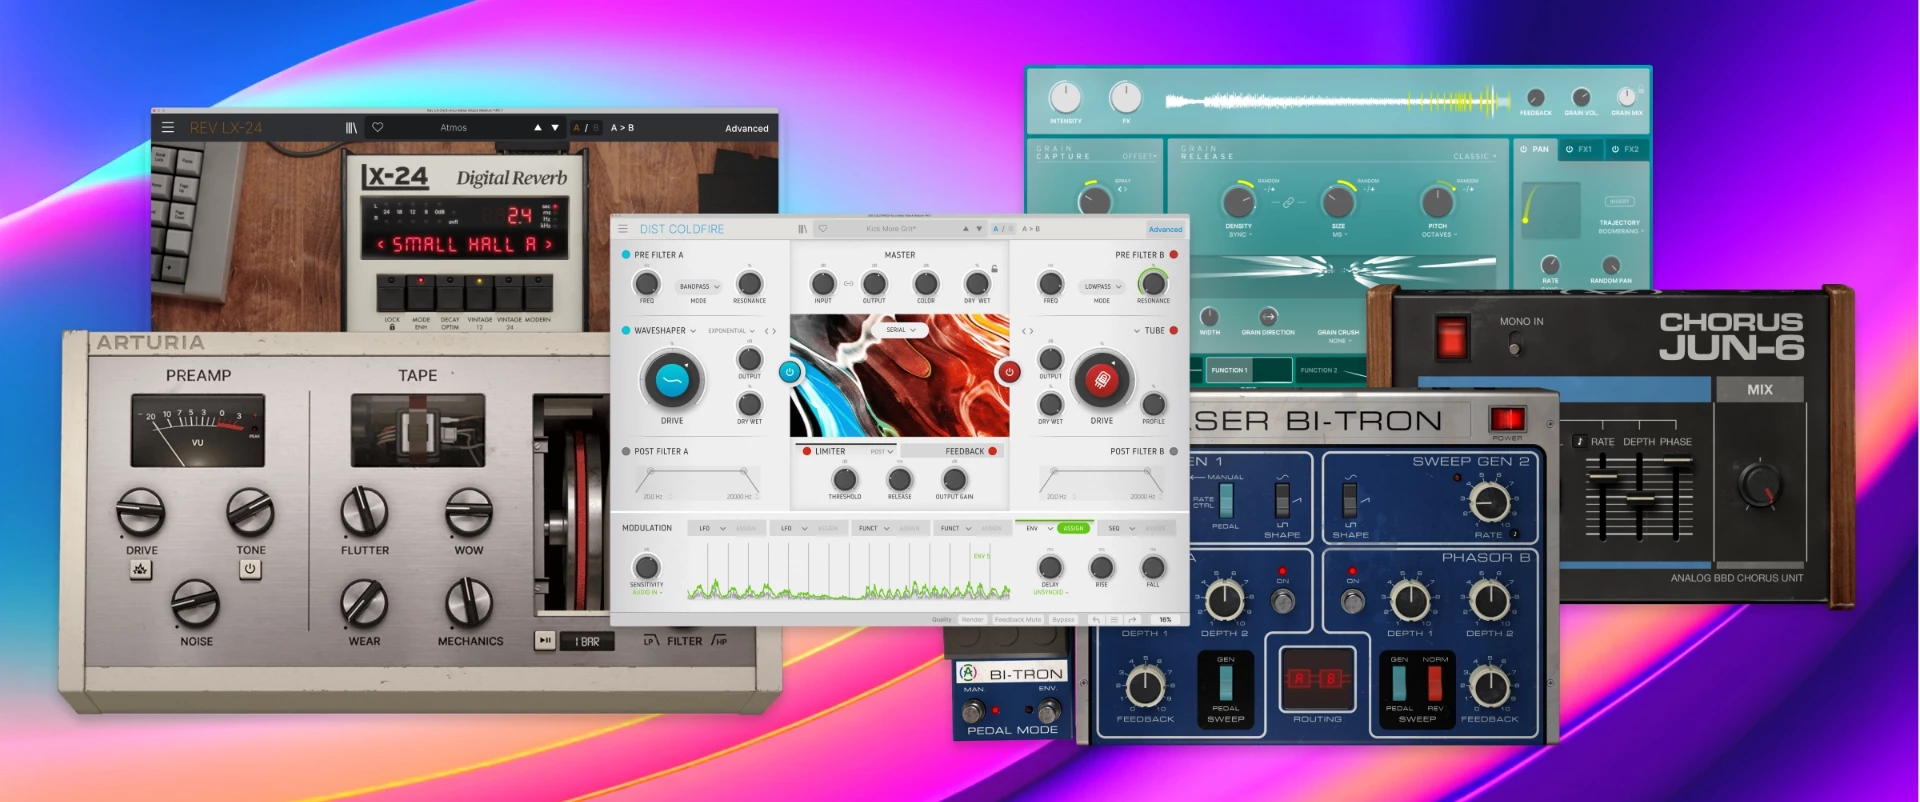Open the TUBE distortion type dropdown

1149,331
